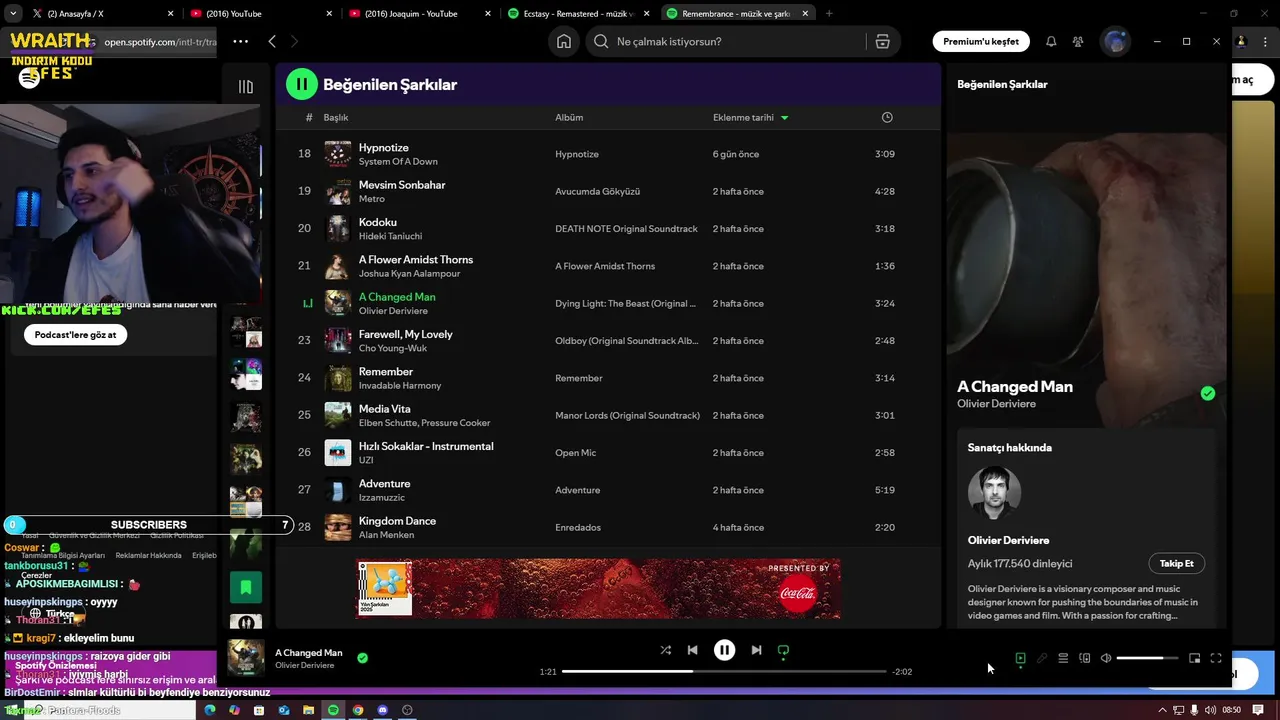This screenshot has height=720, width=1280.
Task: Sort by the Başlık column header
Action: 336,117
